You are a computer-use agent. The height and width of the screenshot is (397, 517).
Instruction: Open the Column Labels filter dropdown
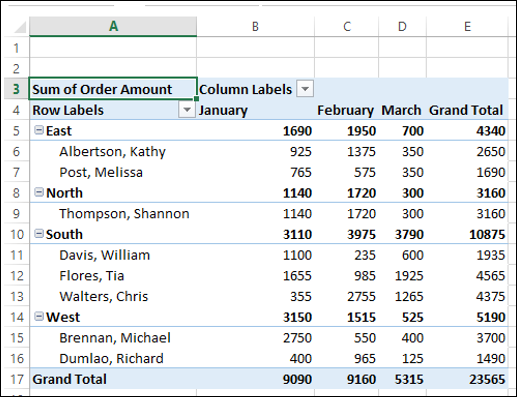tap(305, 89)
